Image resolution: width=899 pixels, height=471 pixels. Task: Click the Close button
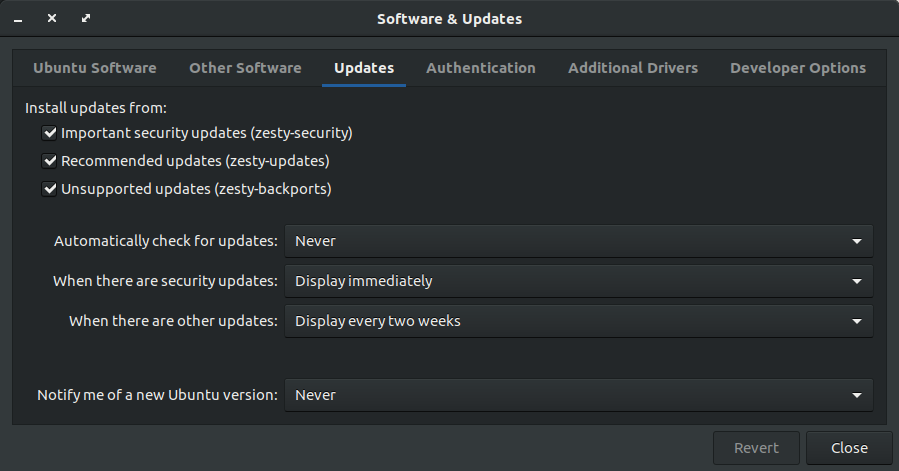[849, 448]
